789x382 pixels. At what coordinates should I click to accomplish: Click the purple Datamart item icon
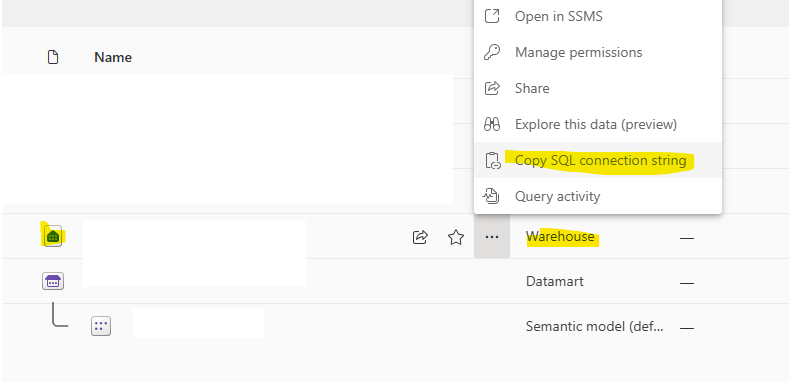tap(53, 281)
